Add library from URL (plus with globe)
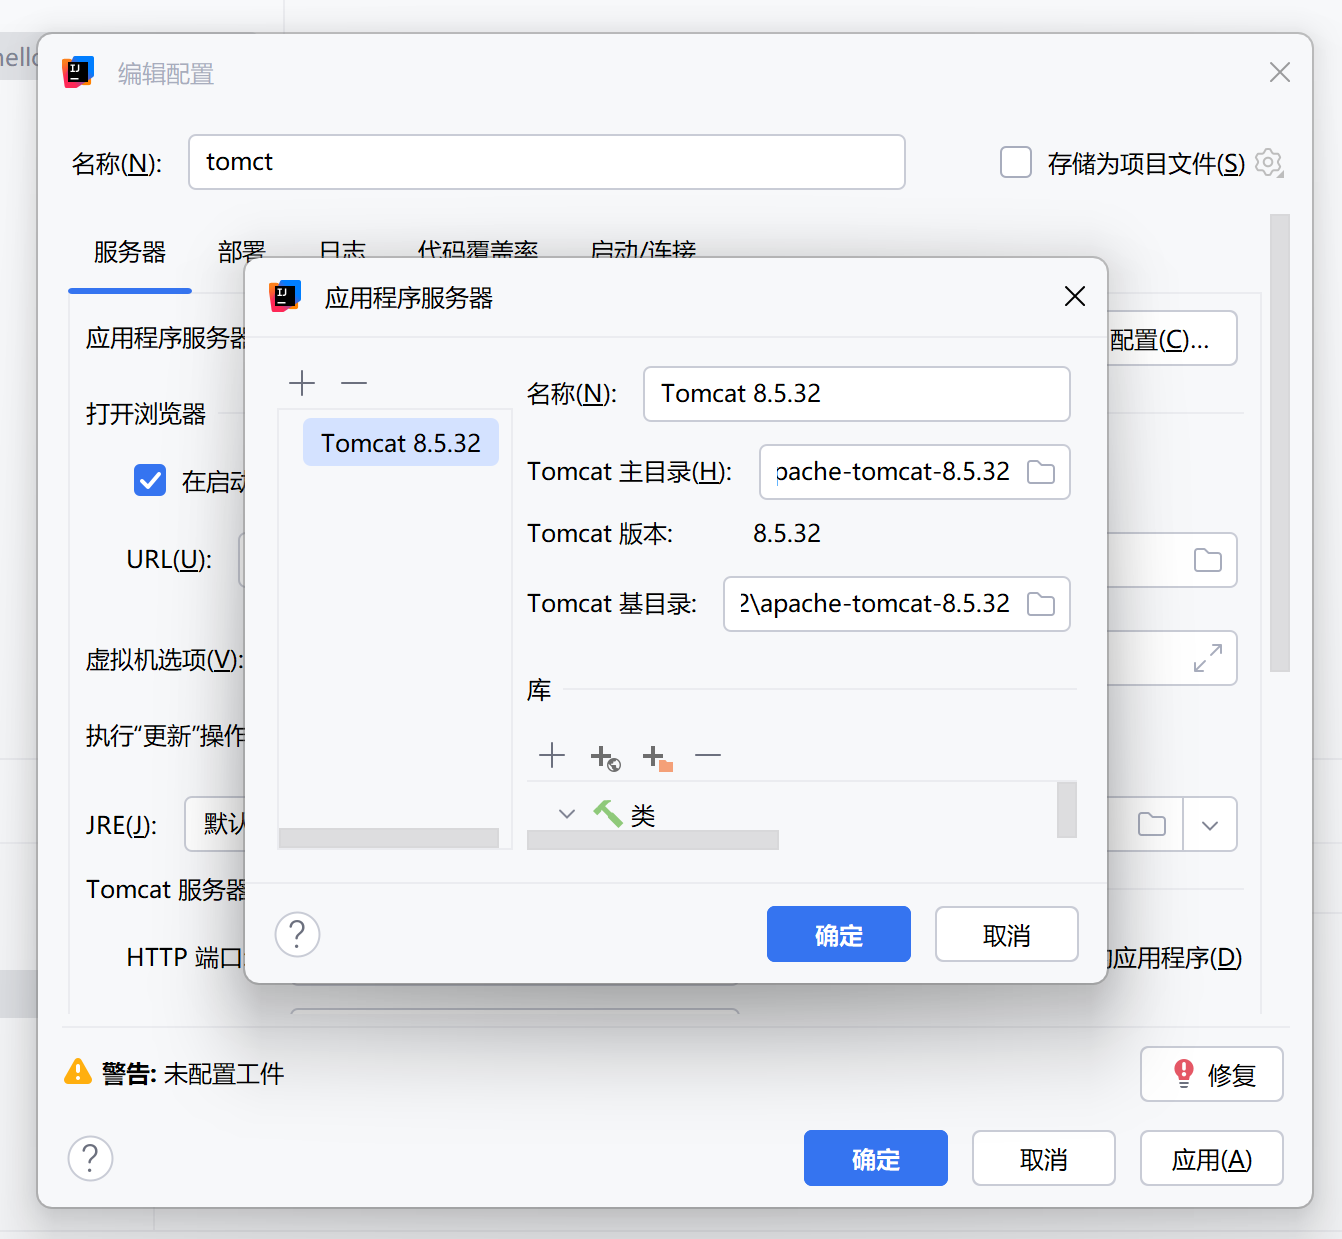The width and height of the screenshot is (1342, 1239). 605,757
